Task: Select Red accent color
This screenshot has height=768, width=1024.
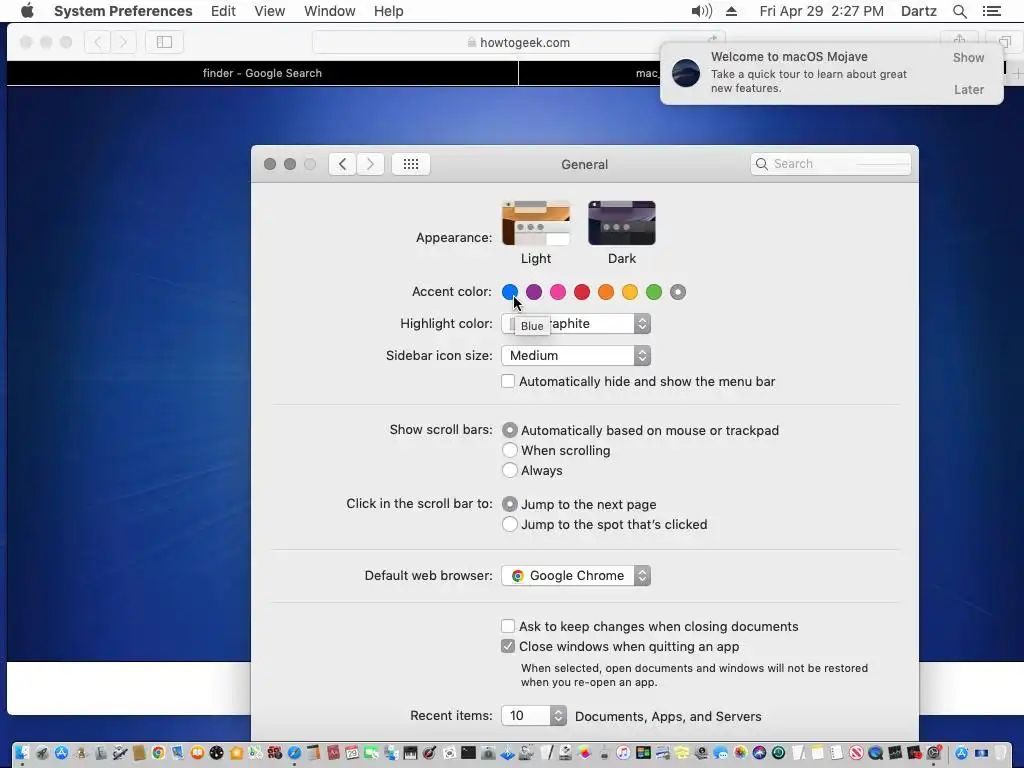Action: [x=582, y=292]
